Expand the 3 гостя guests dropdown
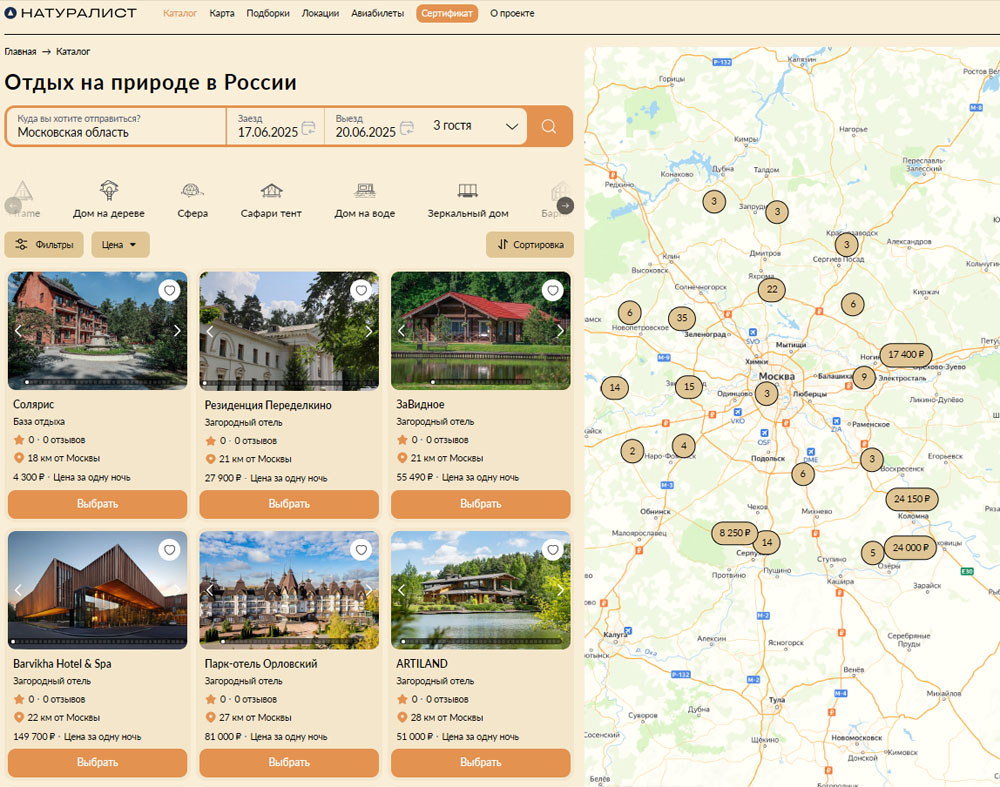 475,126
